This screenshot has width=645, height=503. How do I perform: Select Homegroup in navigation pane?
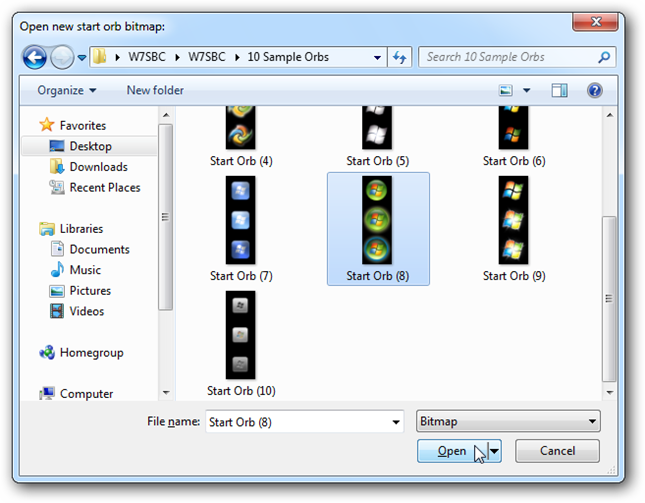click(x=91, y=353)
